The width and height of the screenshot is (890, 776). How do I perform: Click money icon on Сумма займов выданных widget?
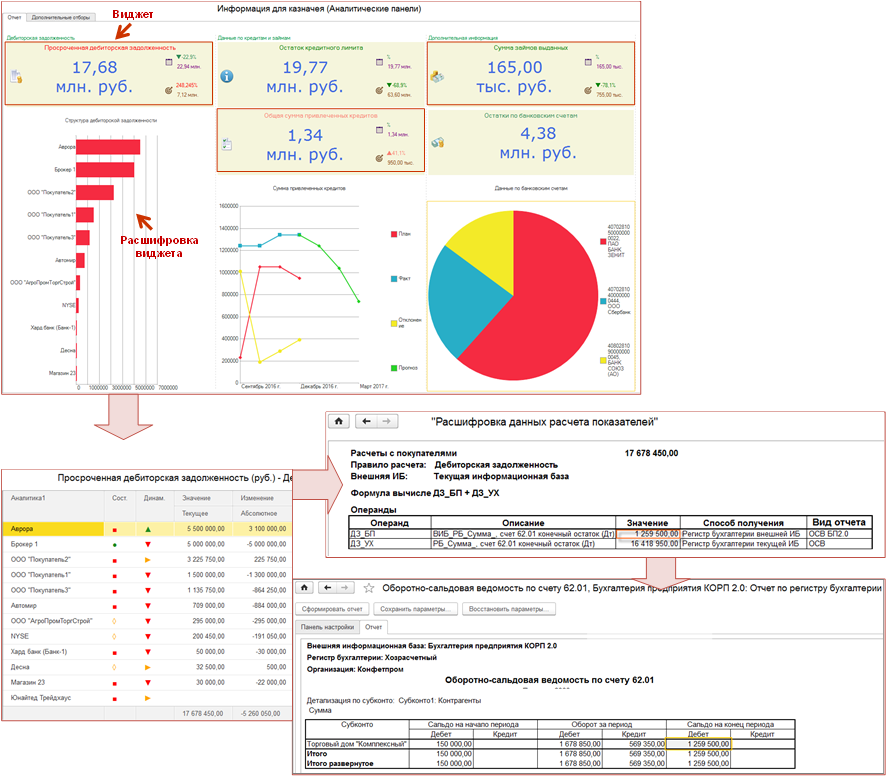(x=437, y=76)
